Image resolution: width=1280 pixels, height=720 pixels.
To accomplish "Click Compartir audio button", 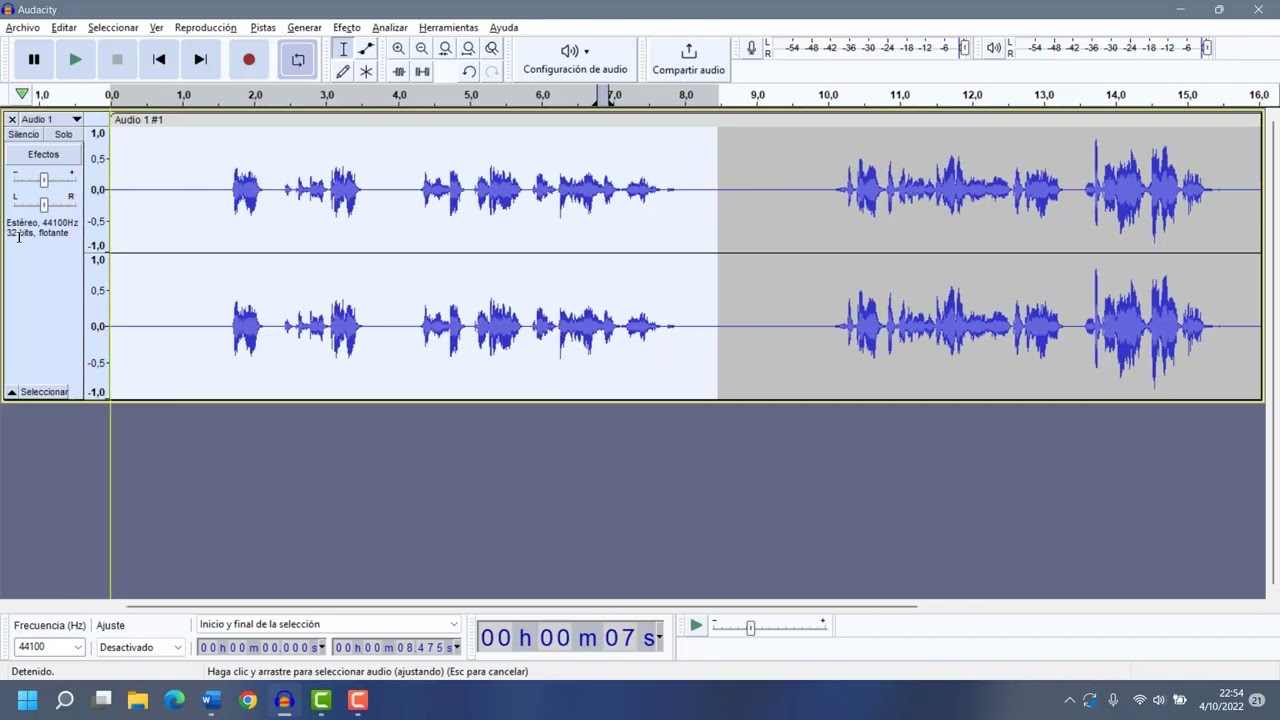I will coord(688,60).
